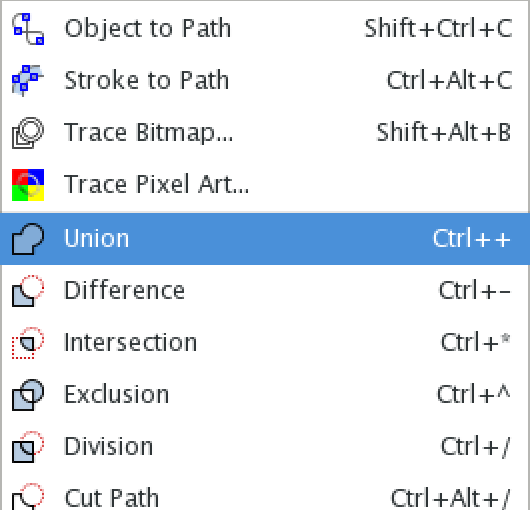The image size is (530, 510).
Task: Choose Object to Path menu entry
Action: point(265,29)
